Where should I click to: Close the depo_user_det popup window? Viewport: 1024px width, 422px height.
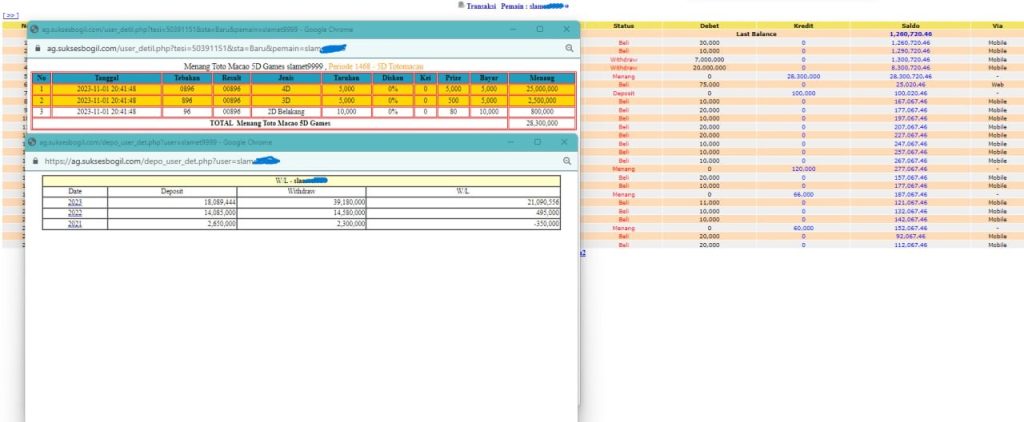(x=566, y=143)
